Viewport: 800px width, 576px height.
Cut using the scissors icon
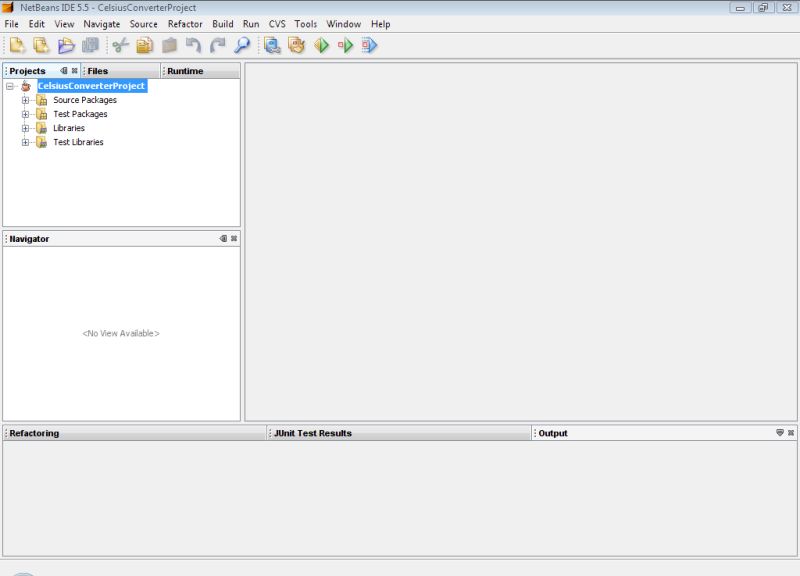coord(120,43)
